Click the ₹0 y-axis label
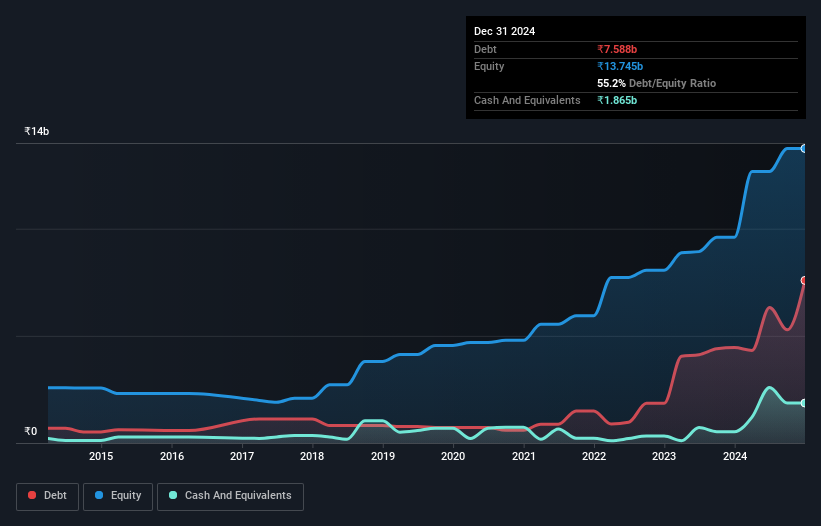This screenshot has height=526, width=821. coord(31,431)
